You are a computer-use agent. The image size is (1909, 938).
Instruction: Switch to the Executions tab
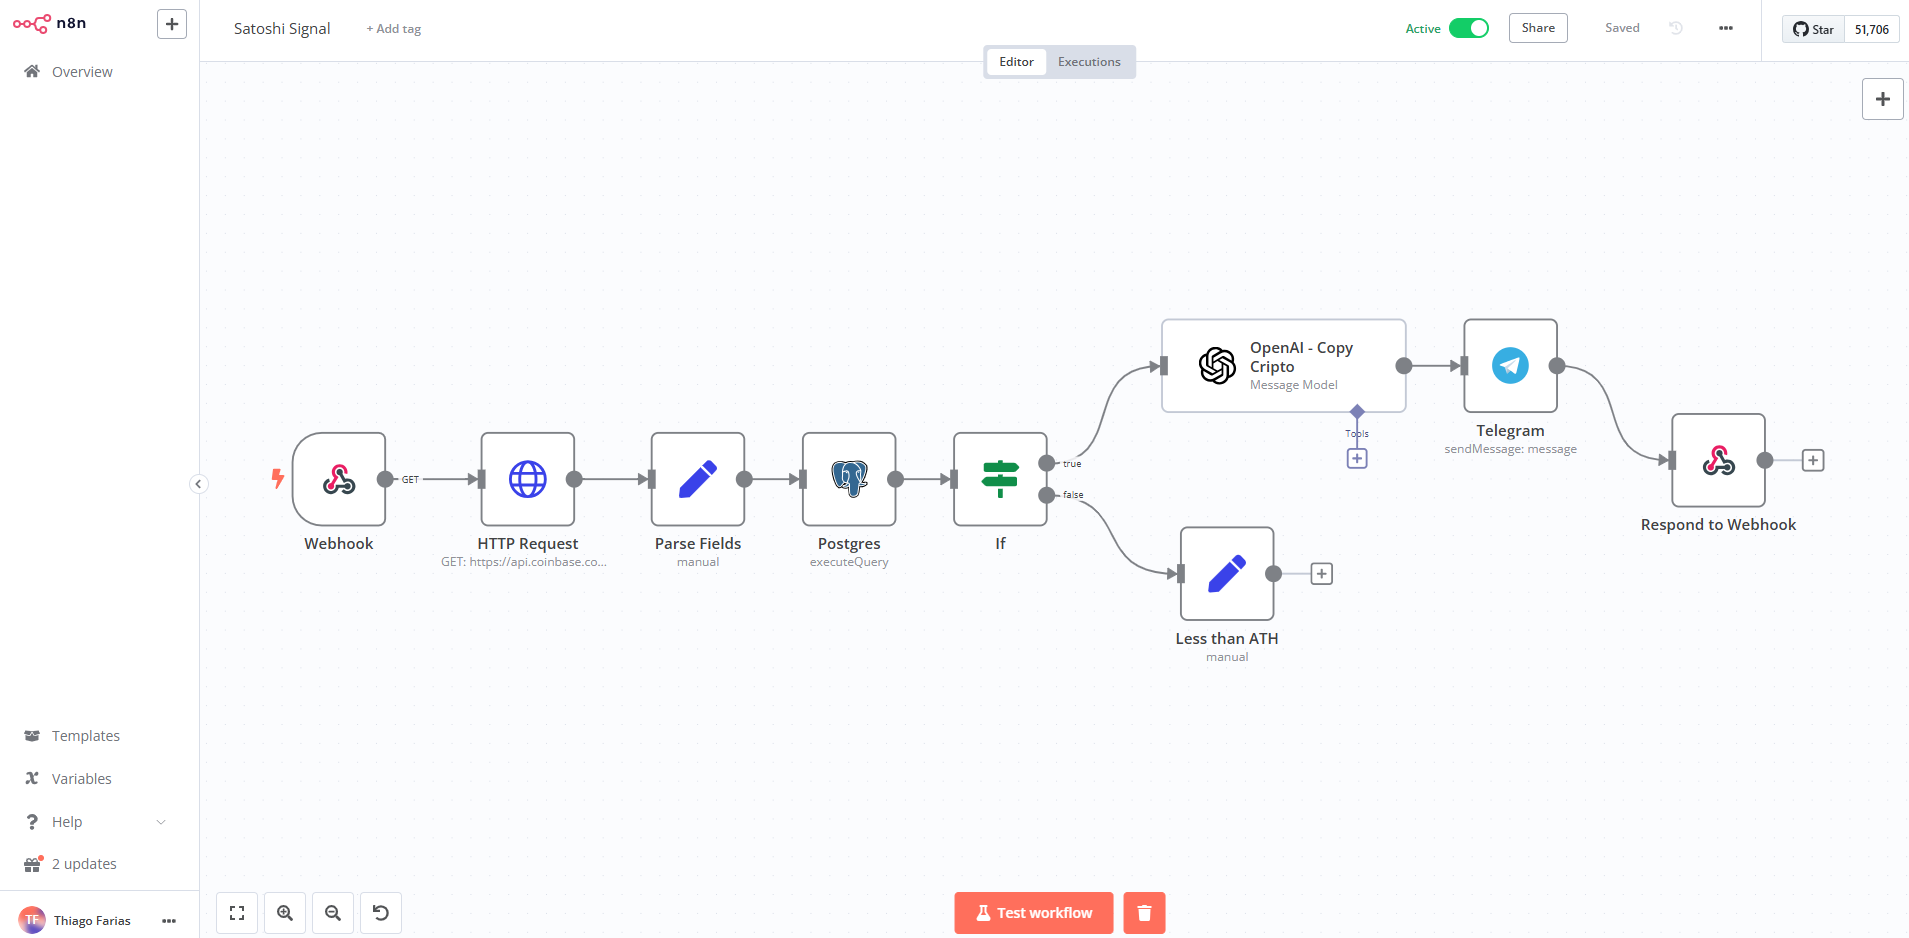(x=1089, y=62)
